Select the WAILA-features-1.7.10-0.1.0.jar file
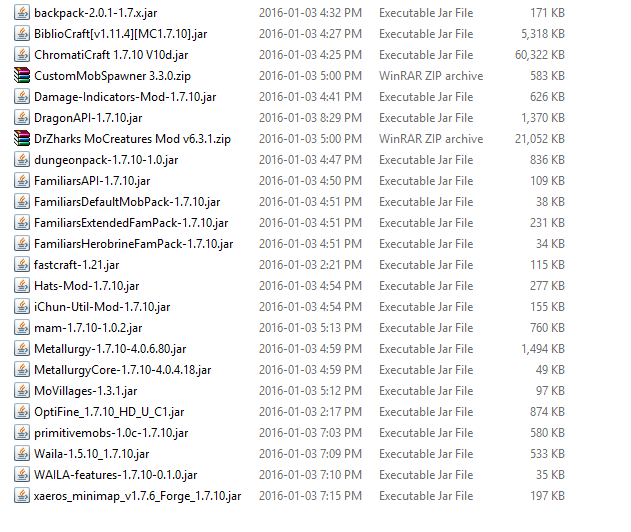The image size is (631, 532). click(x=116, y=475)
